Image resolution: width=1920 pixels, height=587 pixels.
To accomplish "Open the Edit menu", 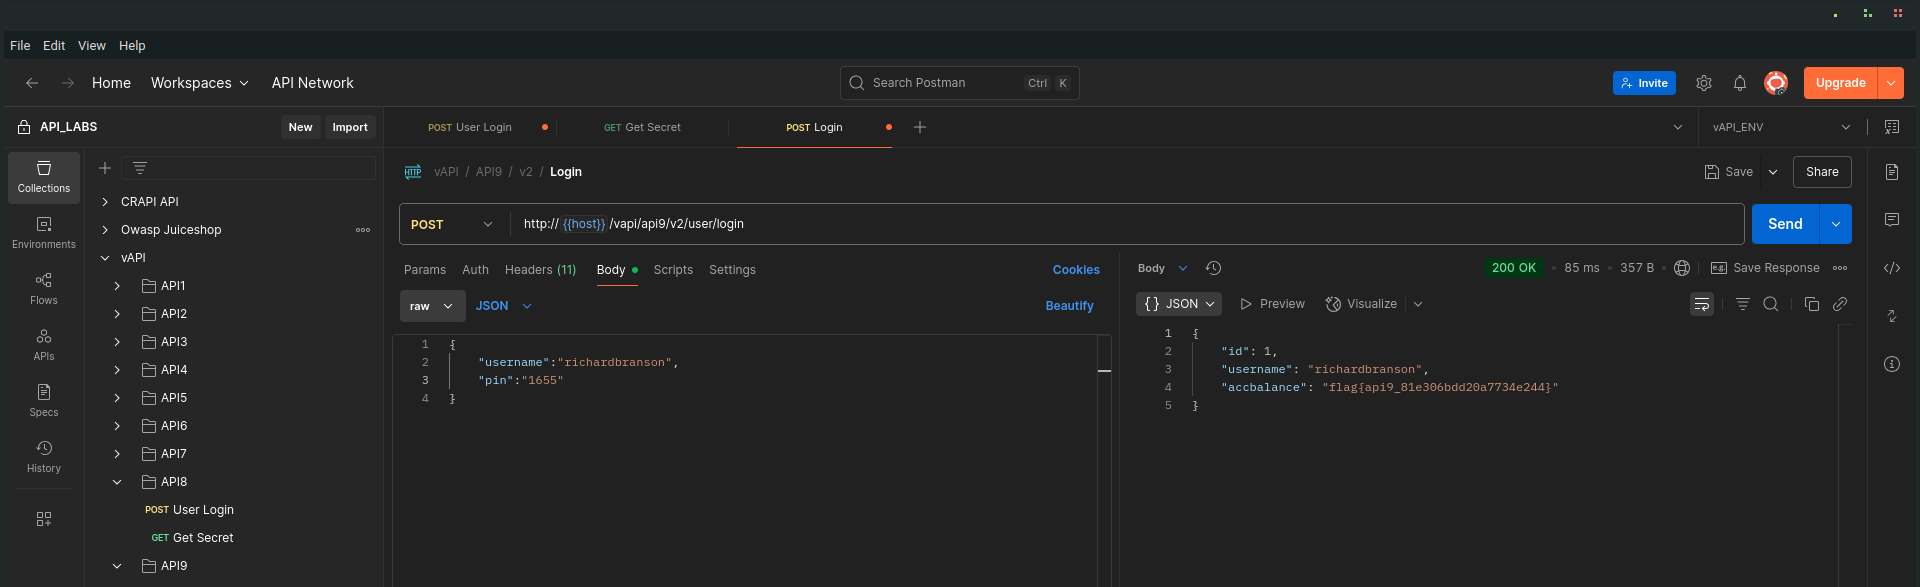I will 54,46.
